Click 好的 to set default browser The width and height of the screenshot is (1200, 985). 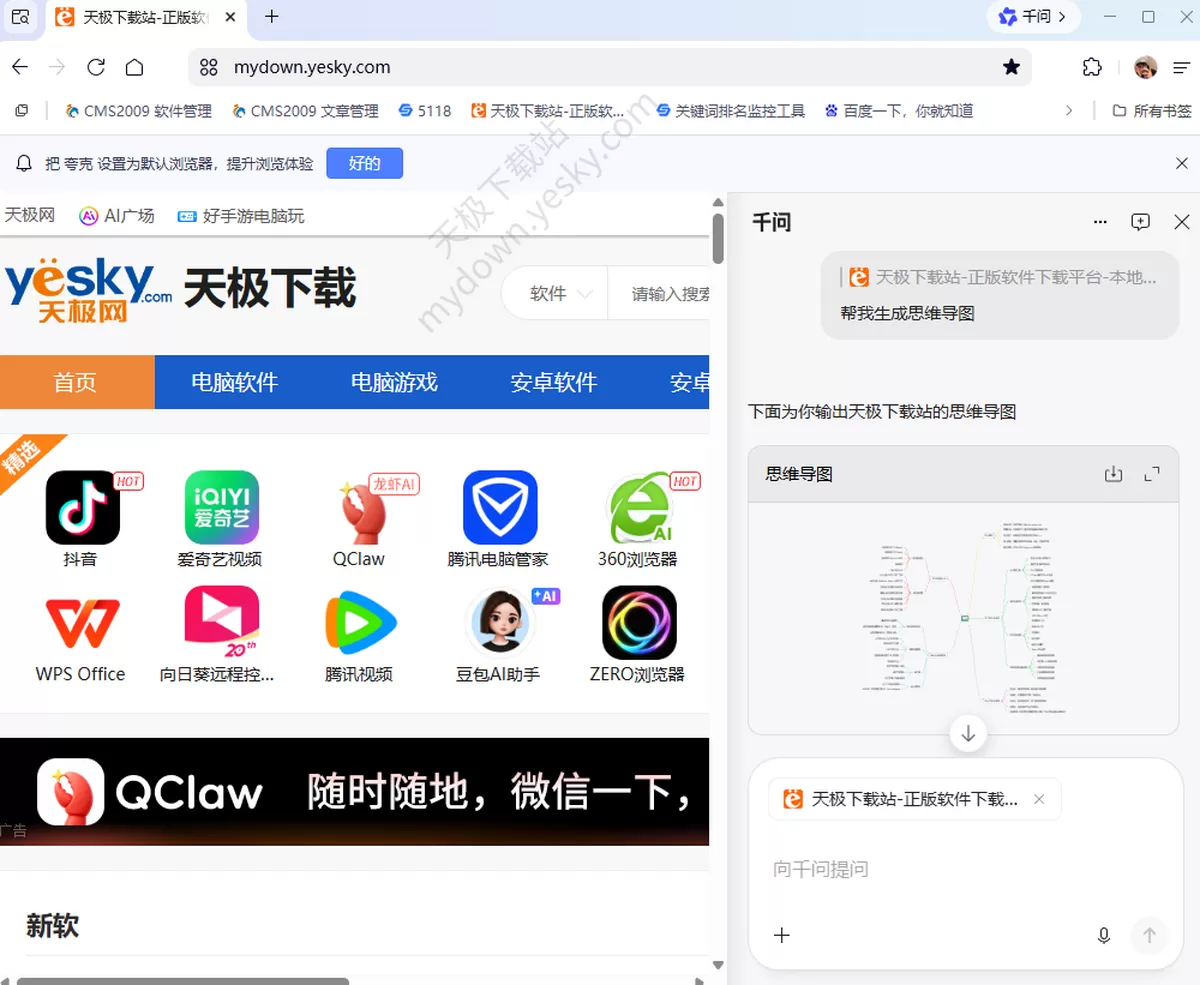(x=364, y=163)
